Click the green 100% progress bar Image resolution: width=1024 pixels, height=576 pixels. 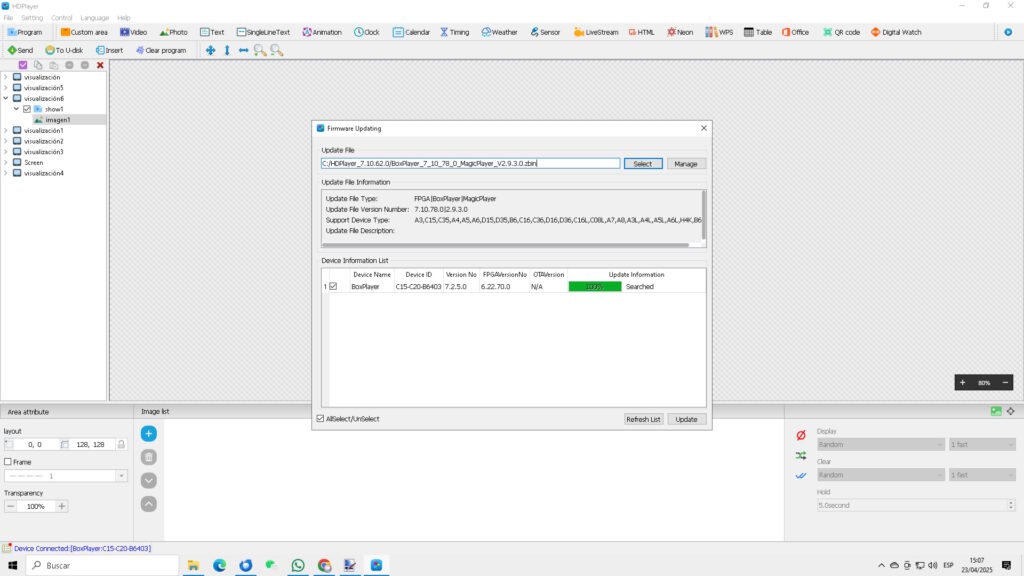[595, 287]
